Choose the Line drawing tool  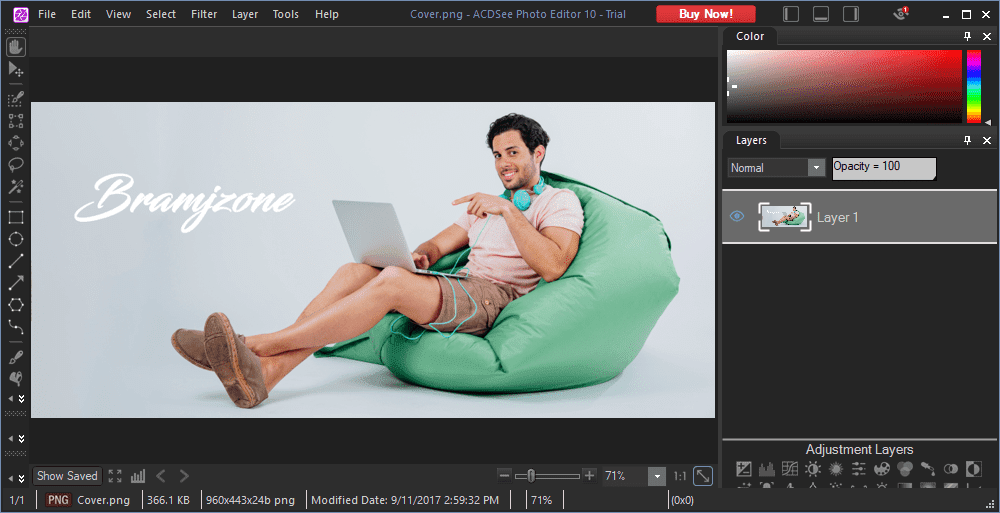click(x=16, y=261)
